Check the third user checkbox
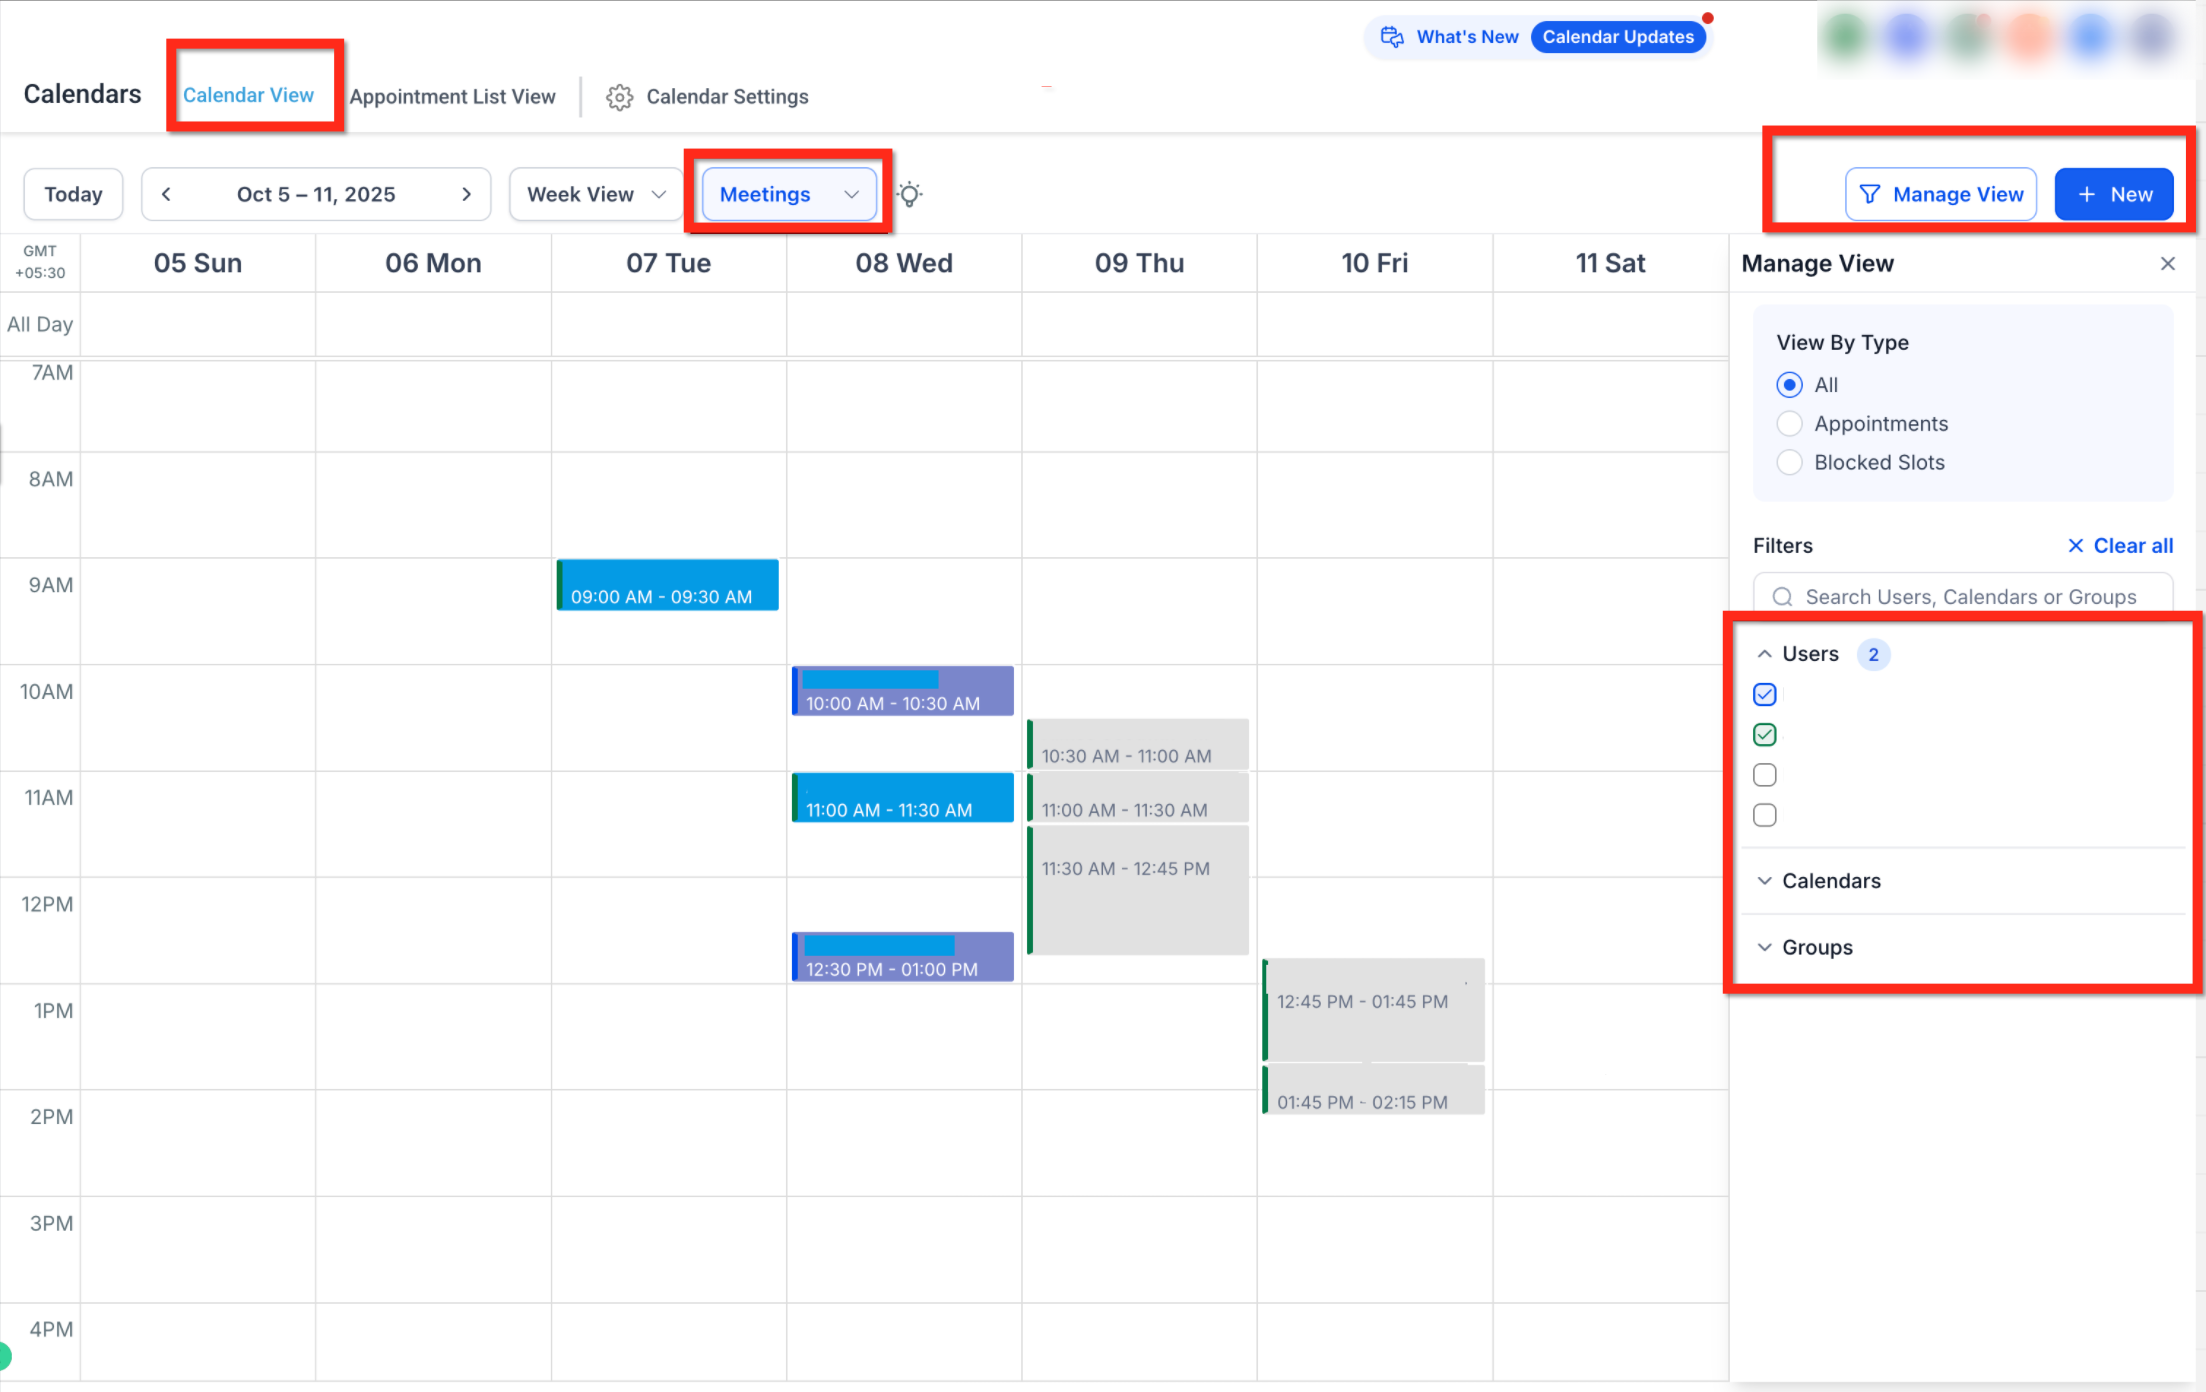 (1765, 775)
